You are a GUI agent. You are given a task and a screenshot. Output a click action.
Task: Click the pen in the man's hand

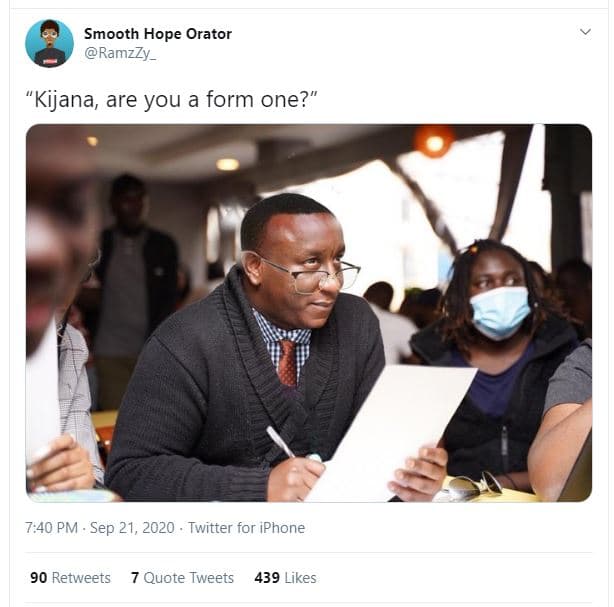[x=281, y=442]
